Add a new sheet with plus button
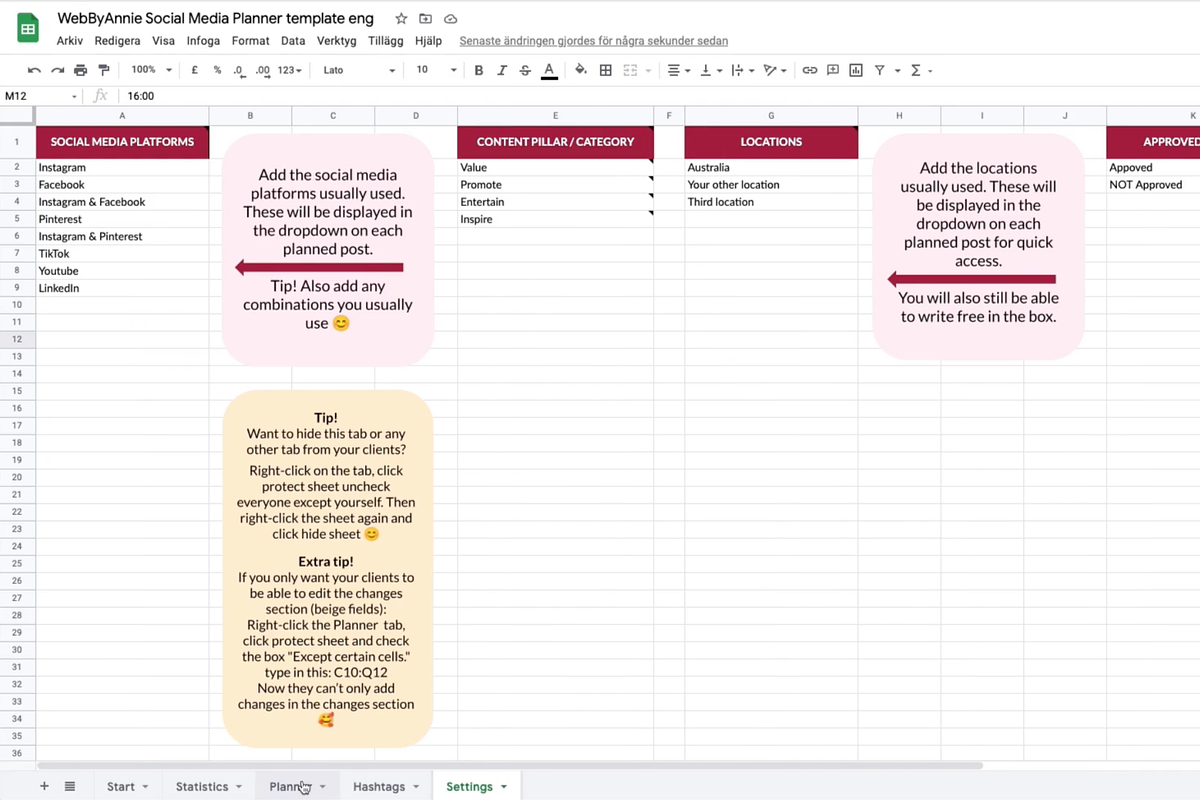1200x800 pixels. (44, 786)
